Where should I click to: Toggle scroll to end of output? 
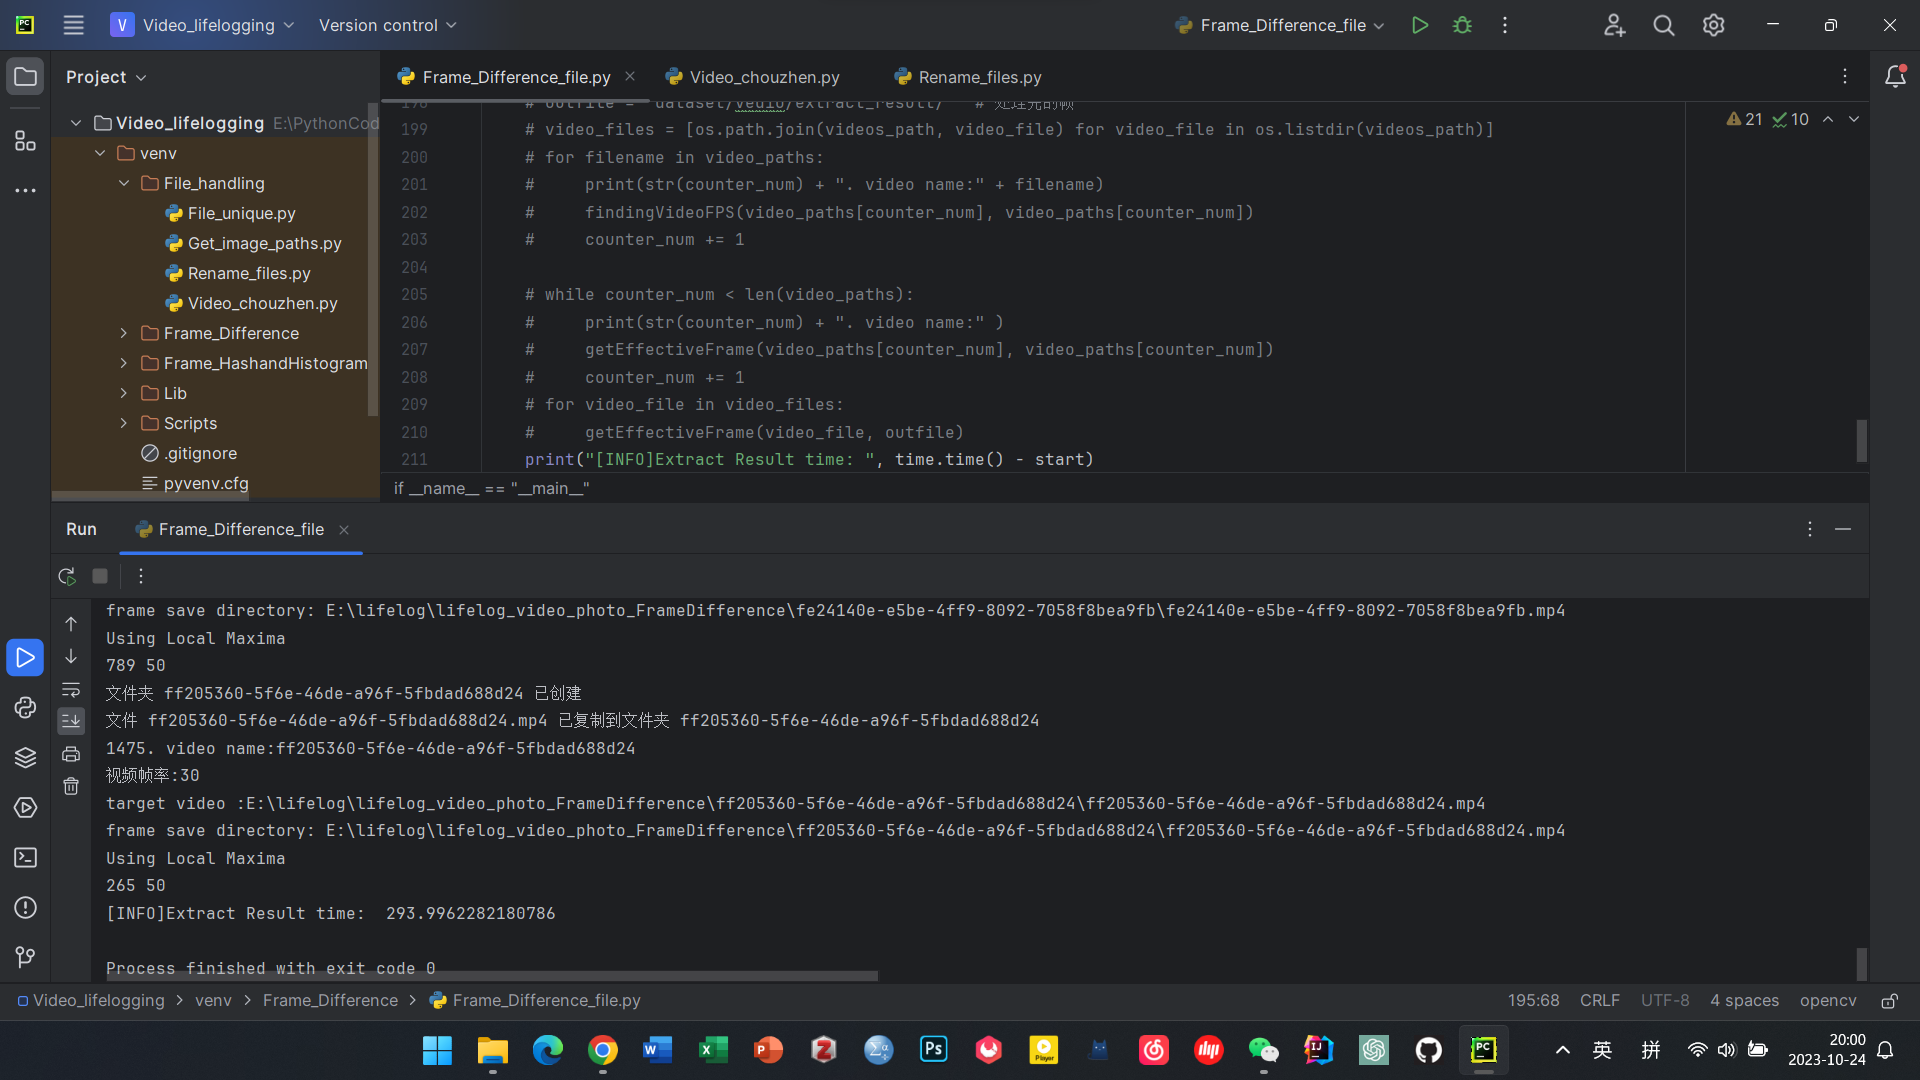[71, 720]
